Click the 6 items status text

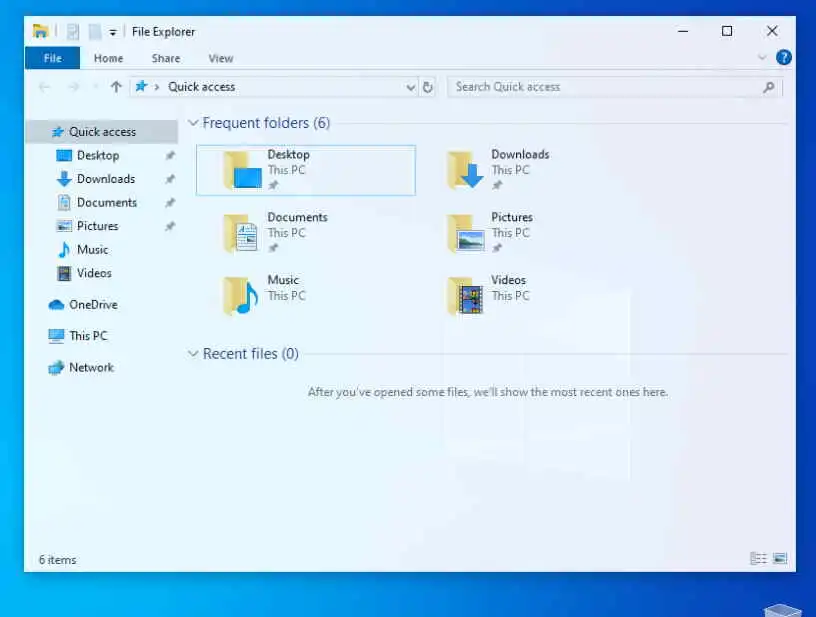57,560
